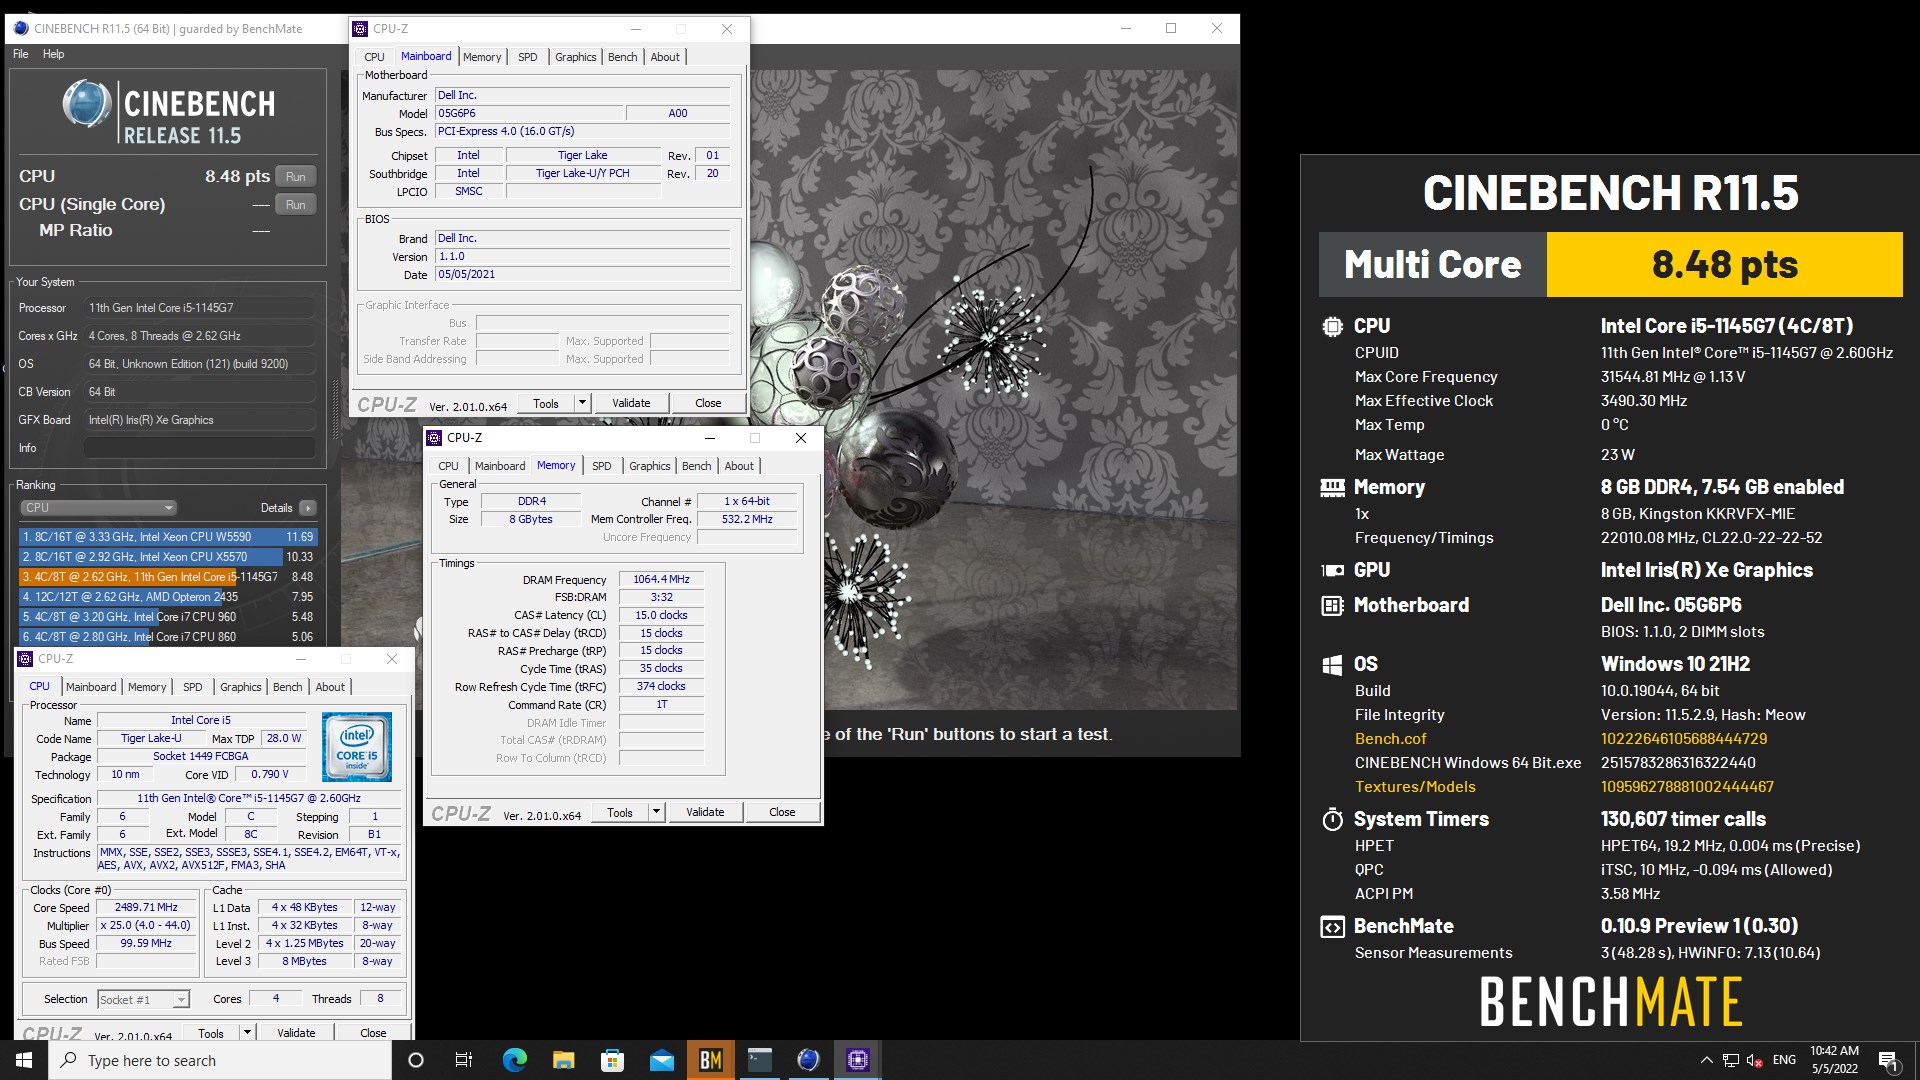Open Mainboard tab in CPU window of CPU-Z
The image size is (1920, 1080).
point(91,687)
